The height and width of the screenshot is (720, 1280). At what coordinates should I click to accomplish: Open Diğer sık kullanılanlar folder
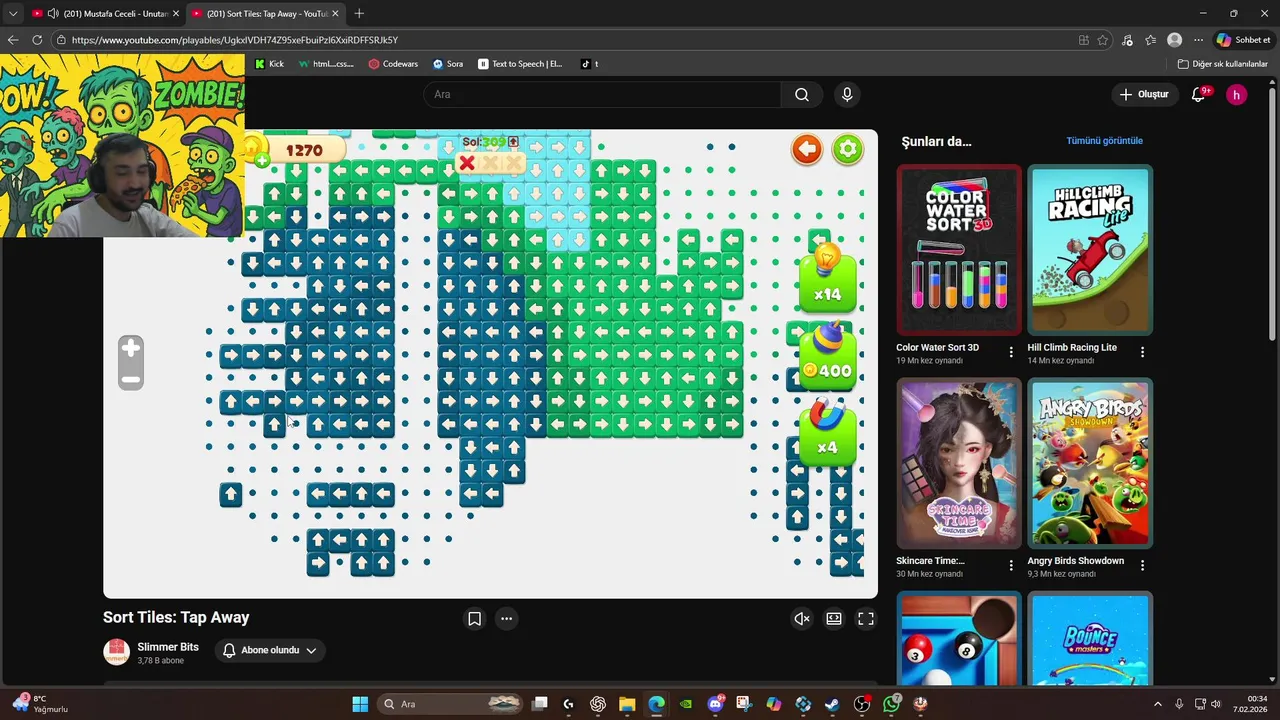point(1223,64)
